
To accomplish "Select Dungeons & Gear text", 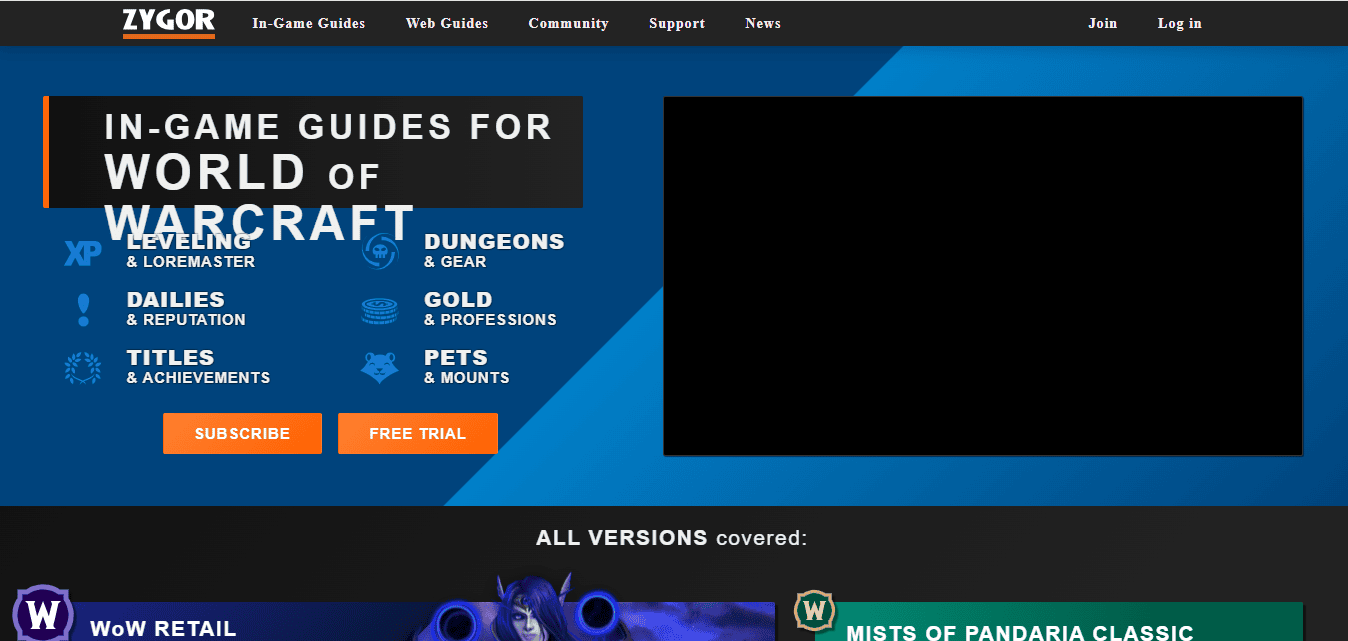I will pyautogui.click(x=494, y=251).
